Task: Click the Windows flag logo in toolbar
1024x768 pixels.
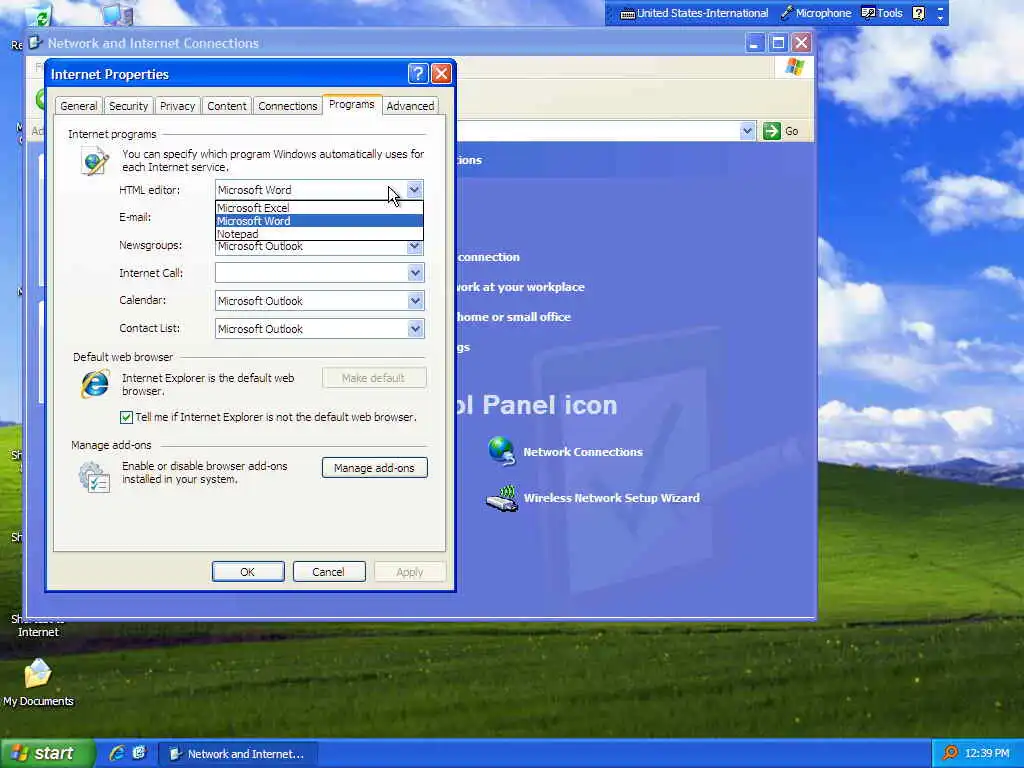Action: [x=795, y=67]
